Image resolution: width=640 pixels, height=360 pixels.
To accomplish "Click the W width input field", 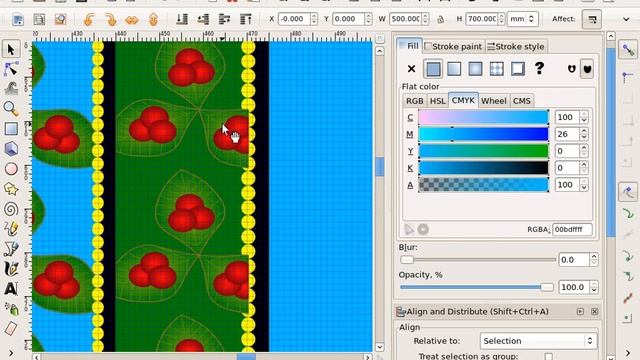I will pos(406,19).
